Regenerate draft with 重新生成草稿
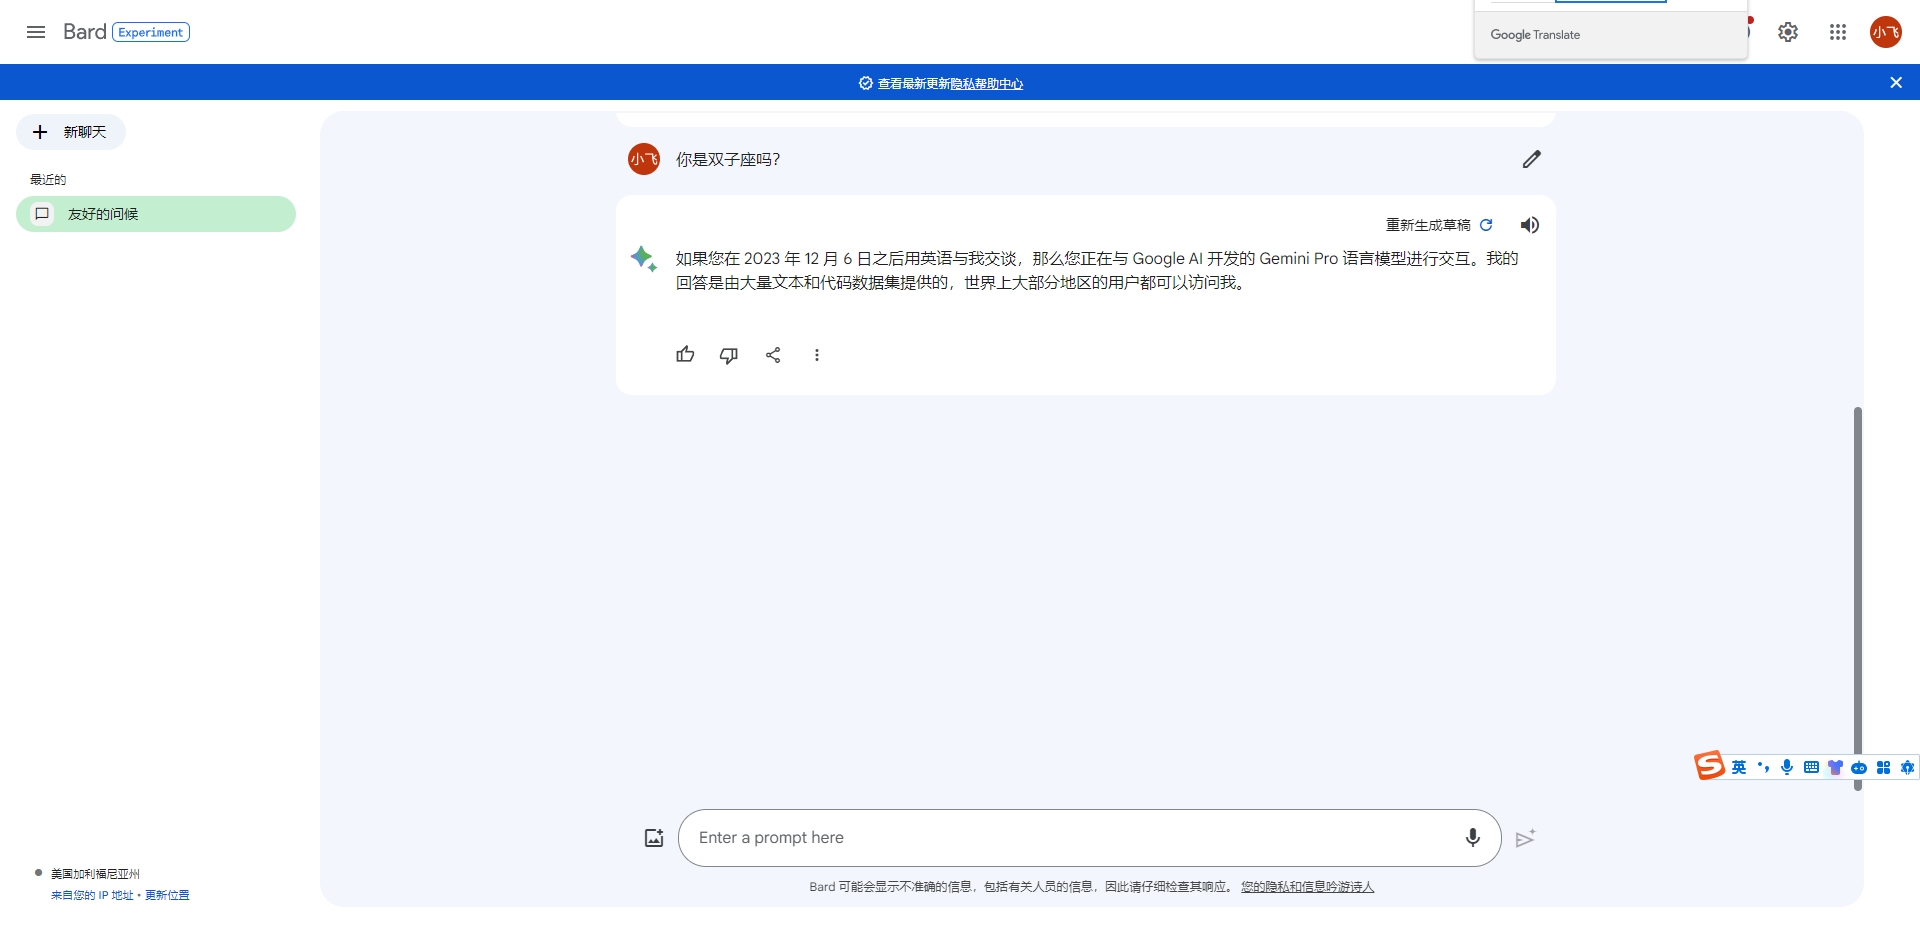The width and height of the screenshot is (1920, 931). pos(1439,225)
